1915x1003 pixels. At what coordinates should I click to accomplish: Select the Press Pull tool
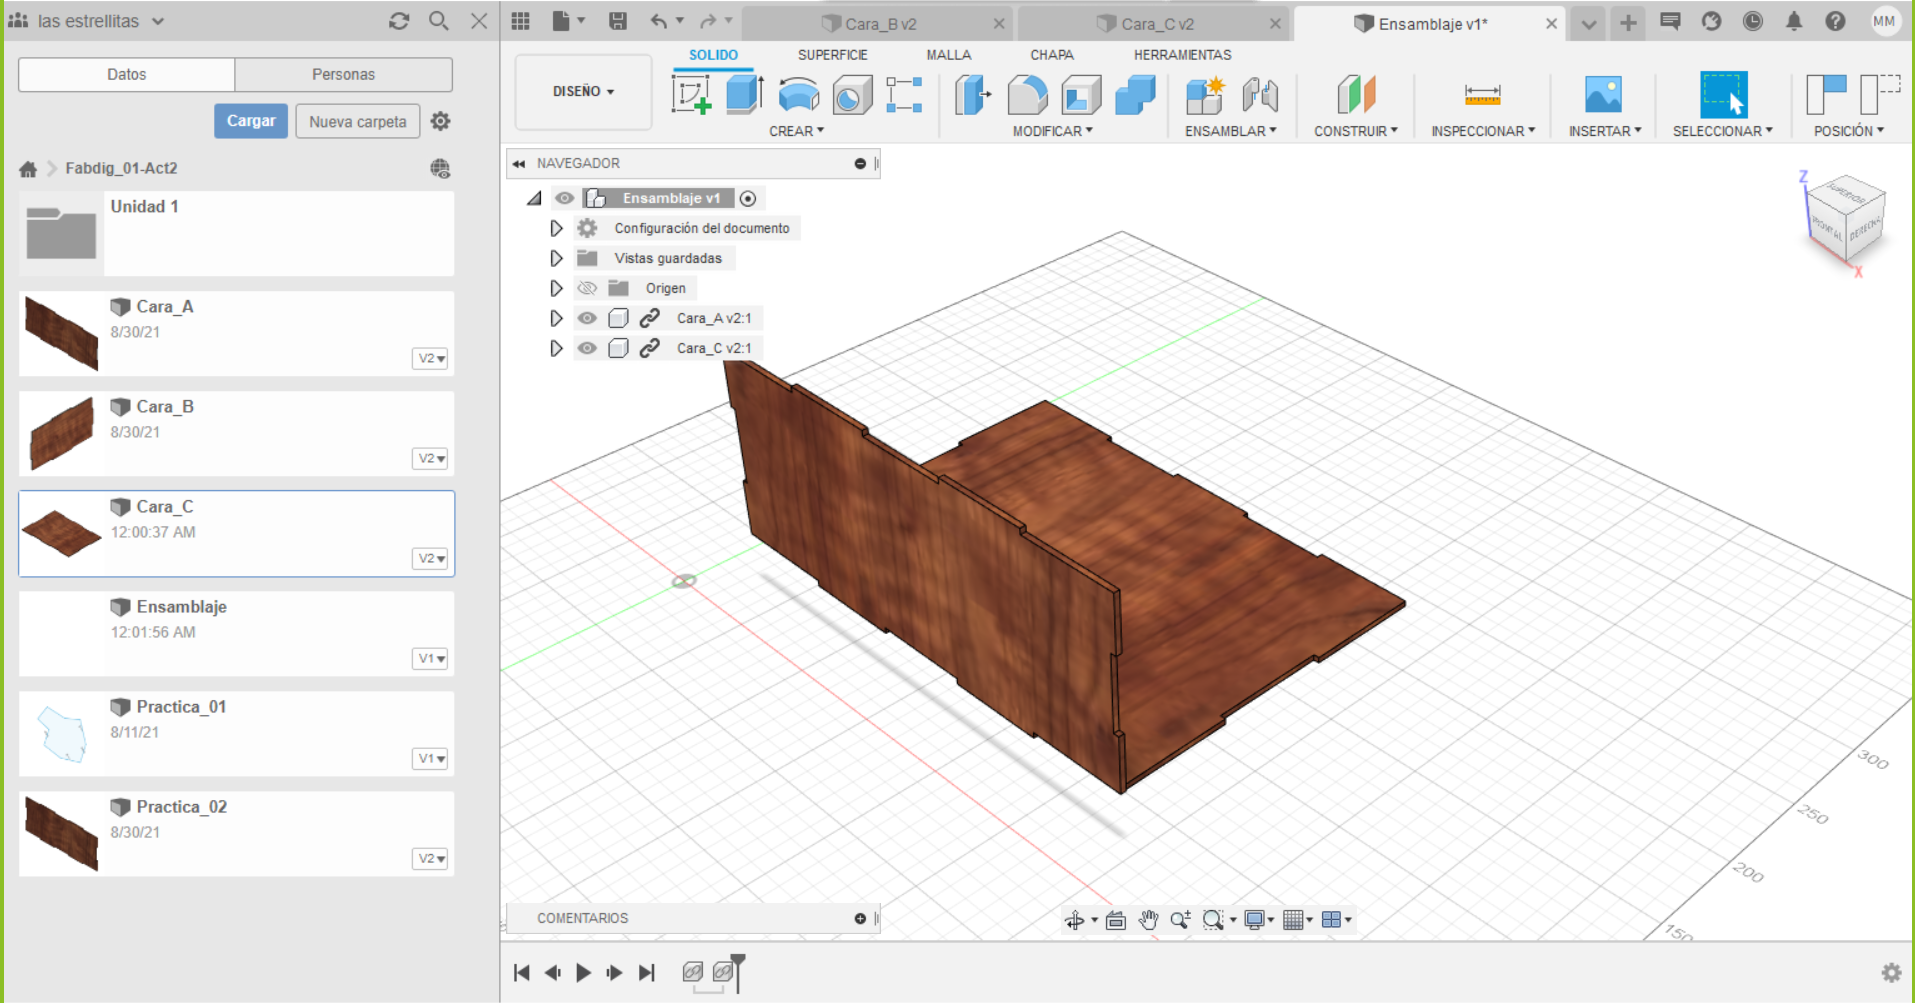(972, 95)
